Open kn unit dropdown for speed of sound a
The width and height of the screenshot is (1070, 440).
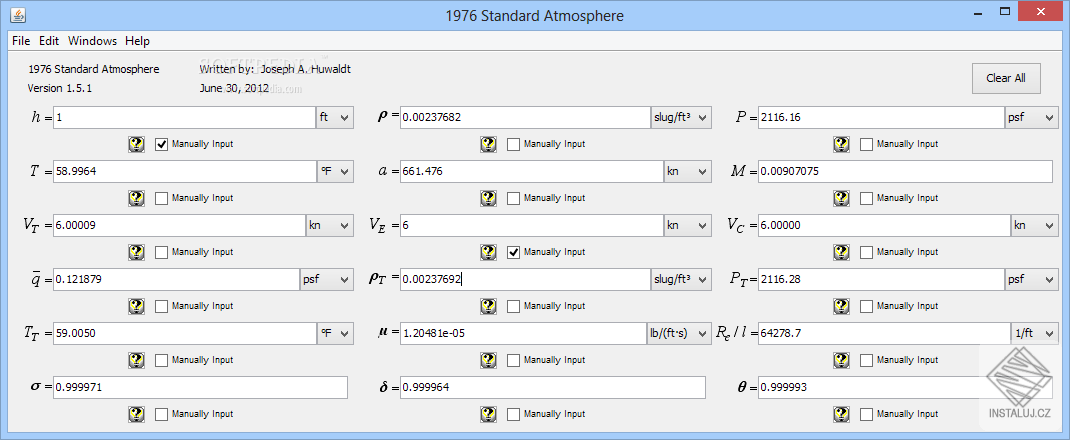pos(687,171)
